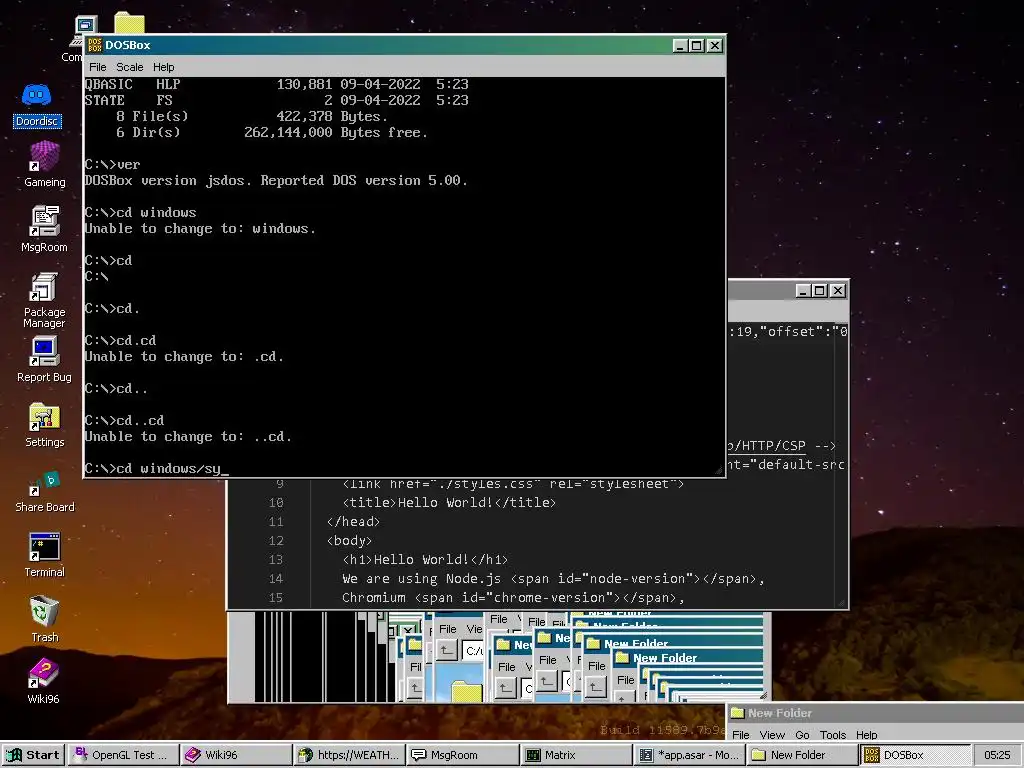Close the DOSBox window
Screen dimensions: 1024x768
point(714,46)
